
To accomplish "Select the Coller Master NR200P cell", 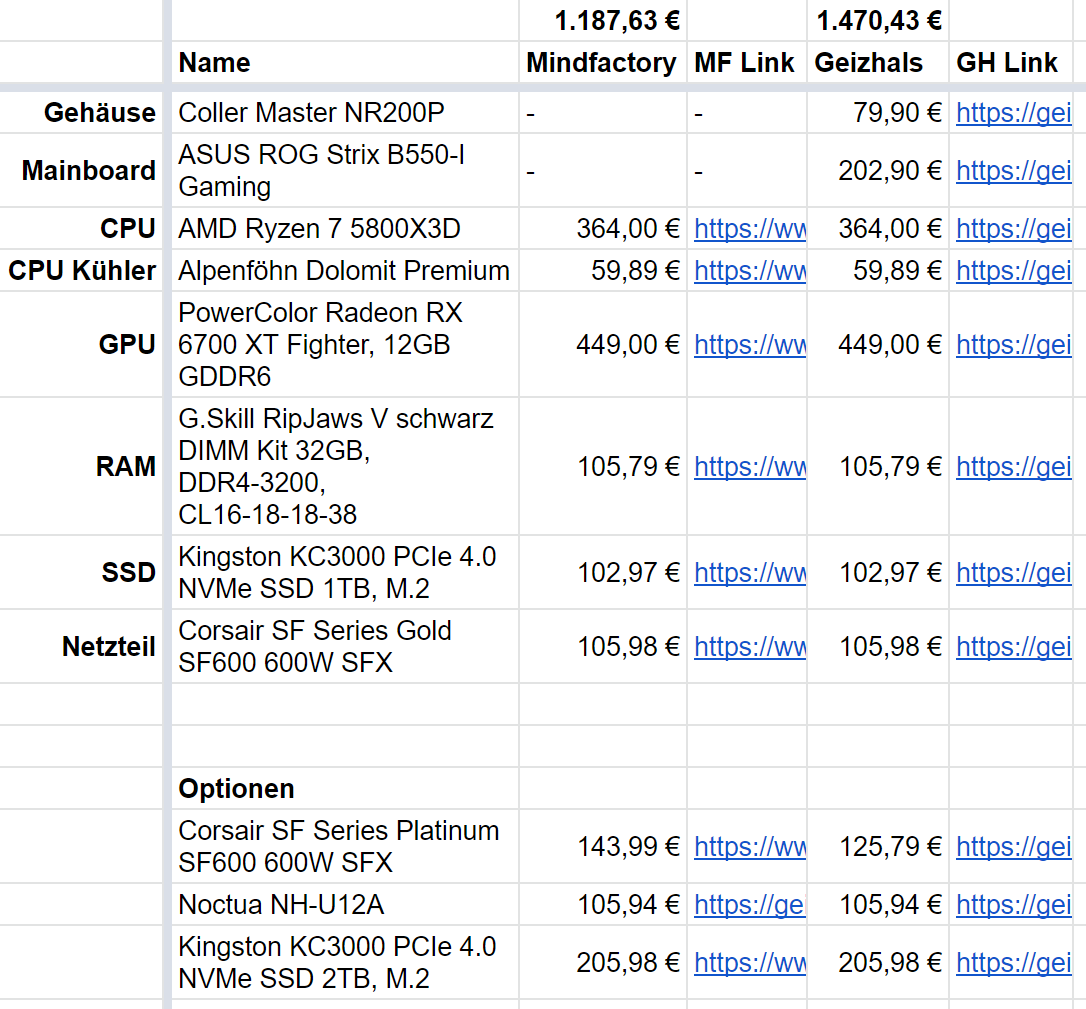I will 345,113.
